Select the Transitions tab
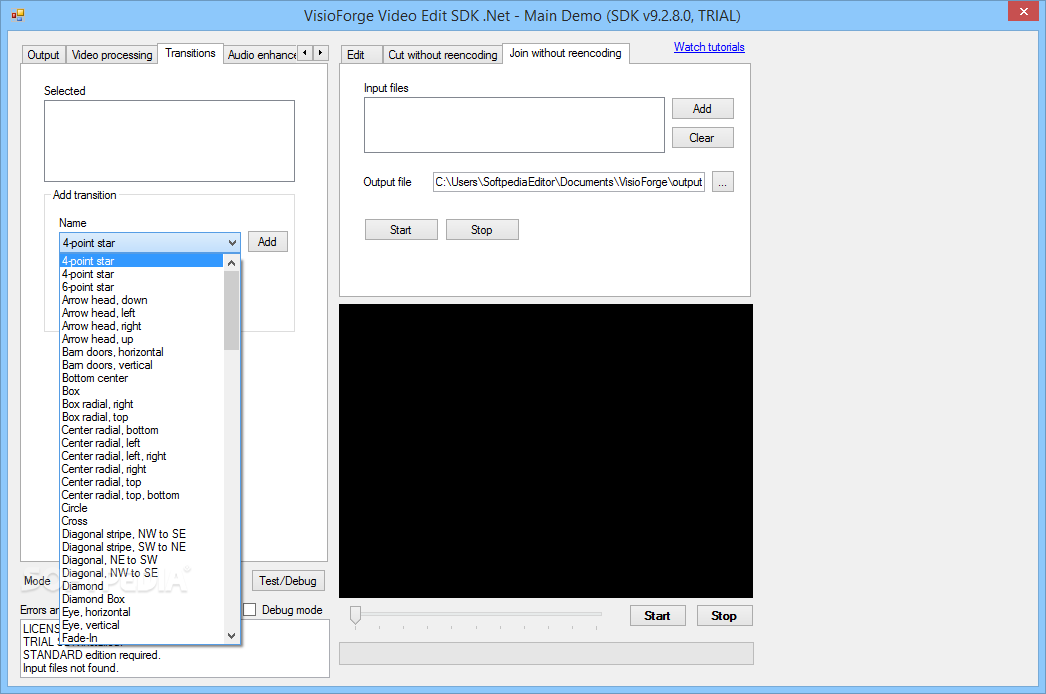 [x=190, y=53]
